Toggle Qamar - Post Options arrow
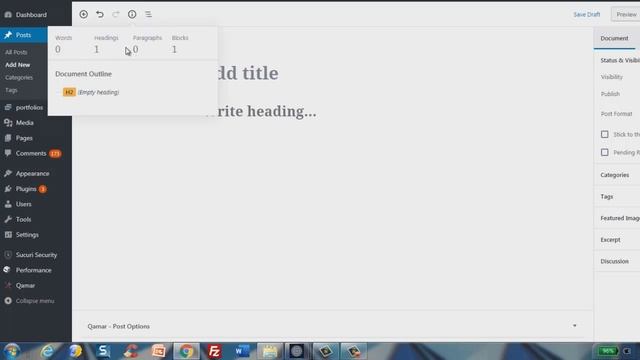Image resolution: width=640 pixels, height=360 pixels. coord(574,326)
